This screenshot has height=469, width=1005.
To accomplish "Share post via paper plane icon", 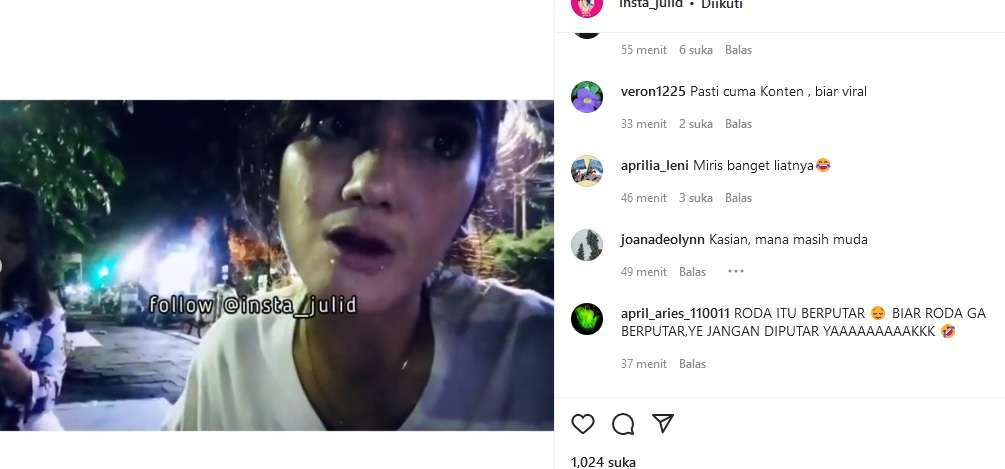I will click(663, 423).
